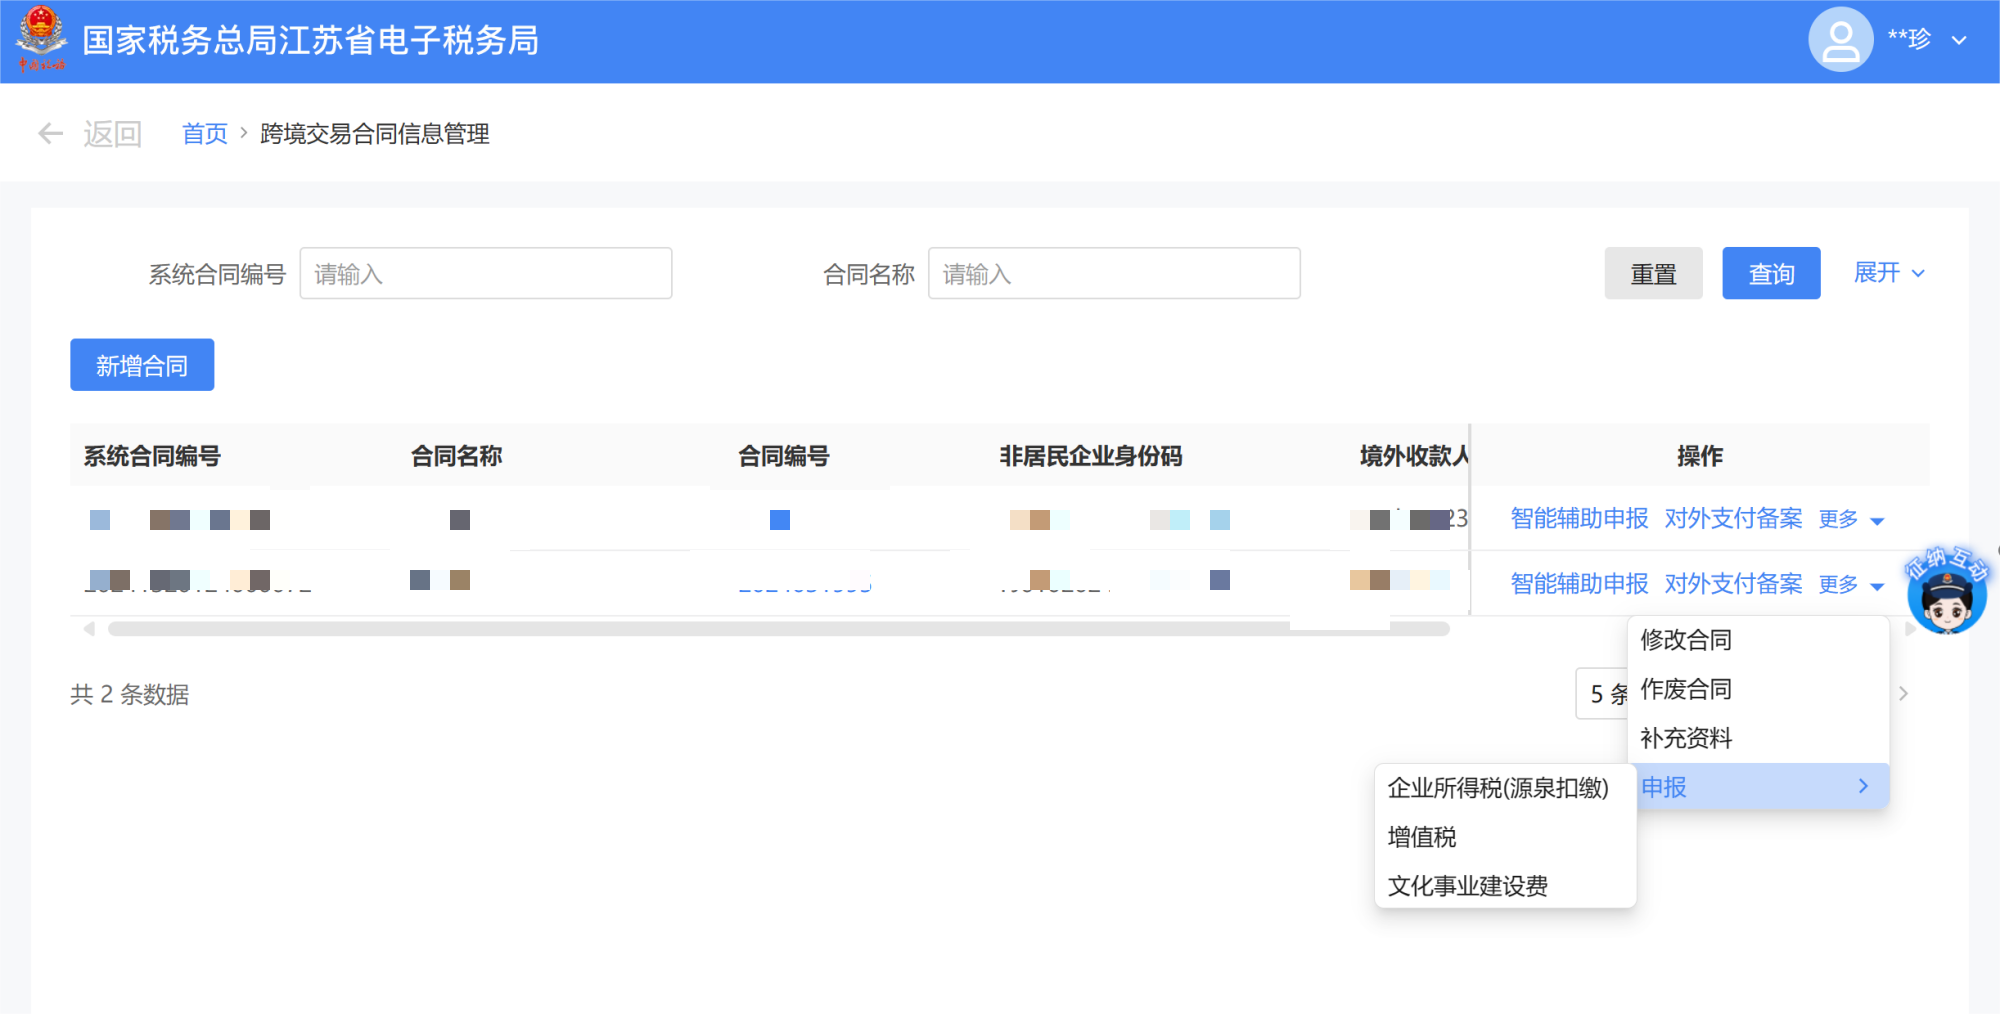Focus the 系统合同编号 input field

point(485,274)
